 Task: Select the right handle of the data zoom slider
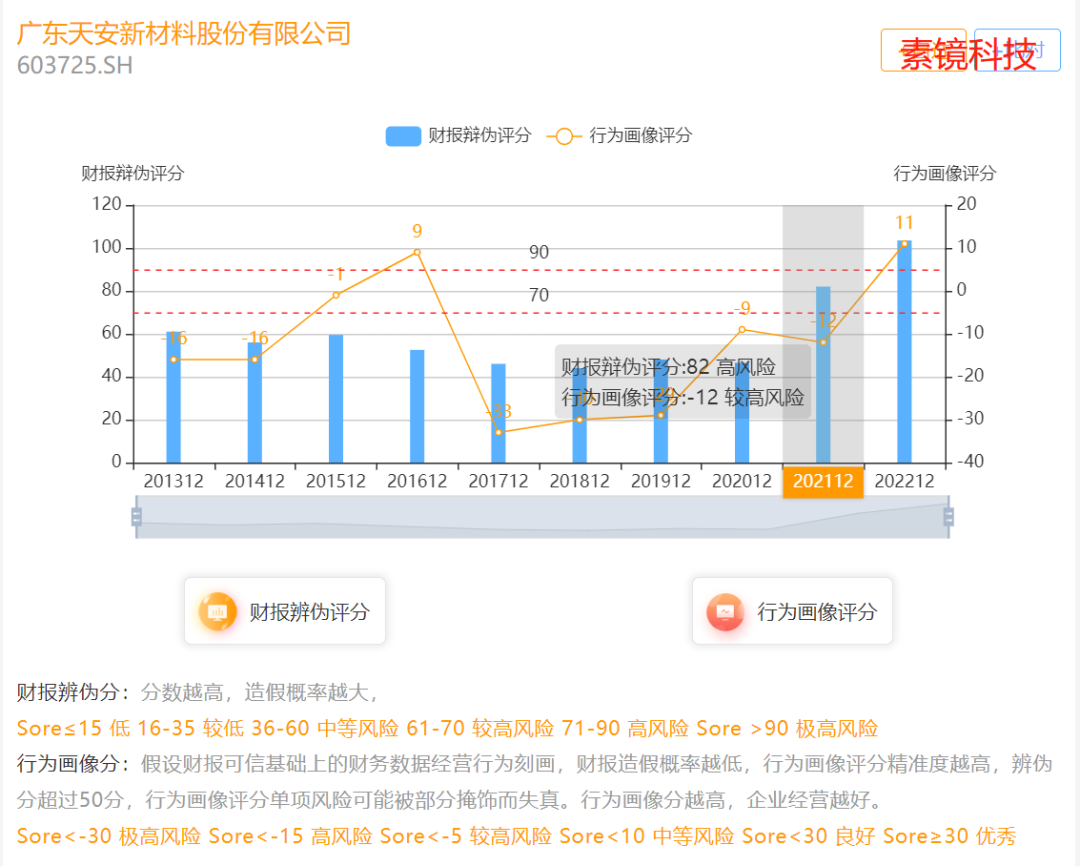click(x=948, y=517)
